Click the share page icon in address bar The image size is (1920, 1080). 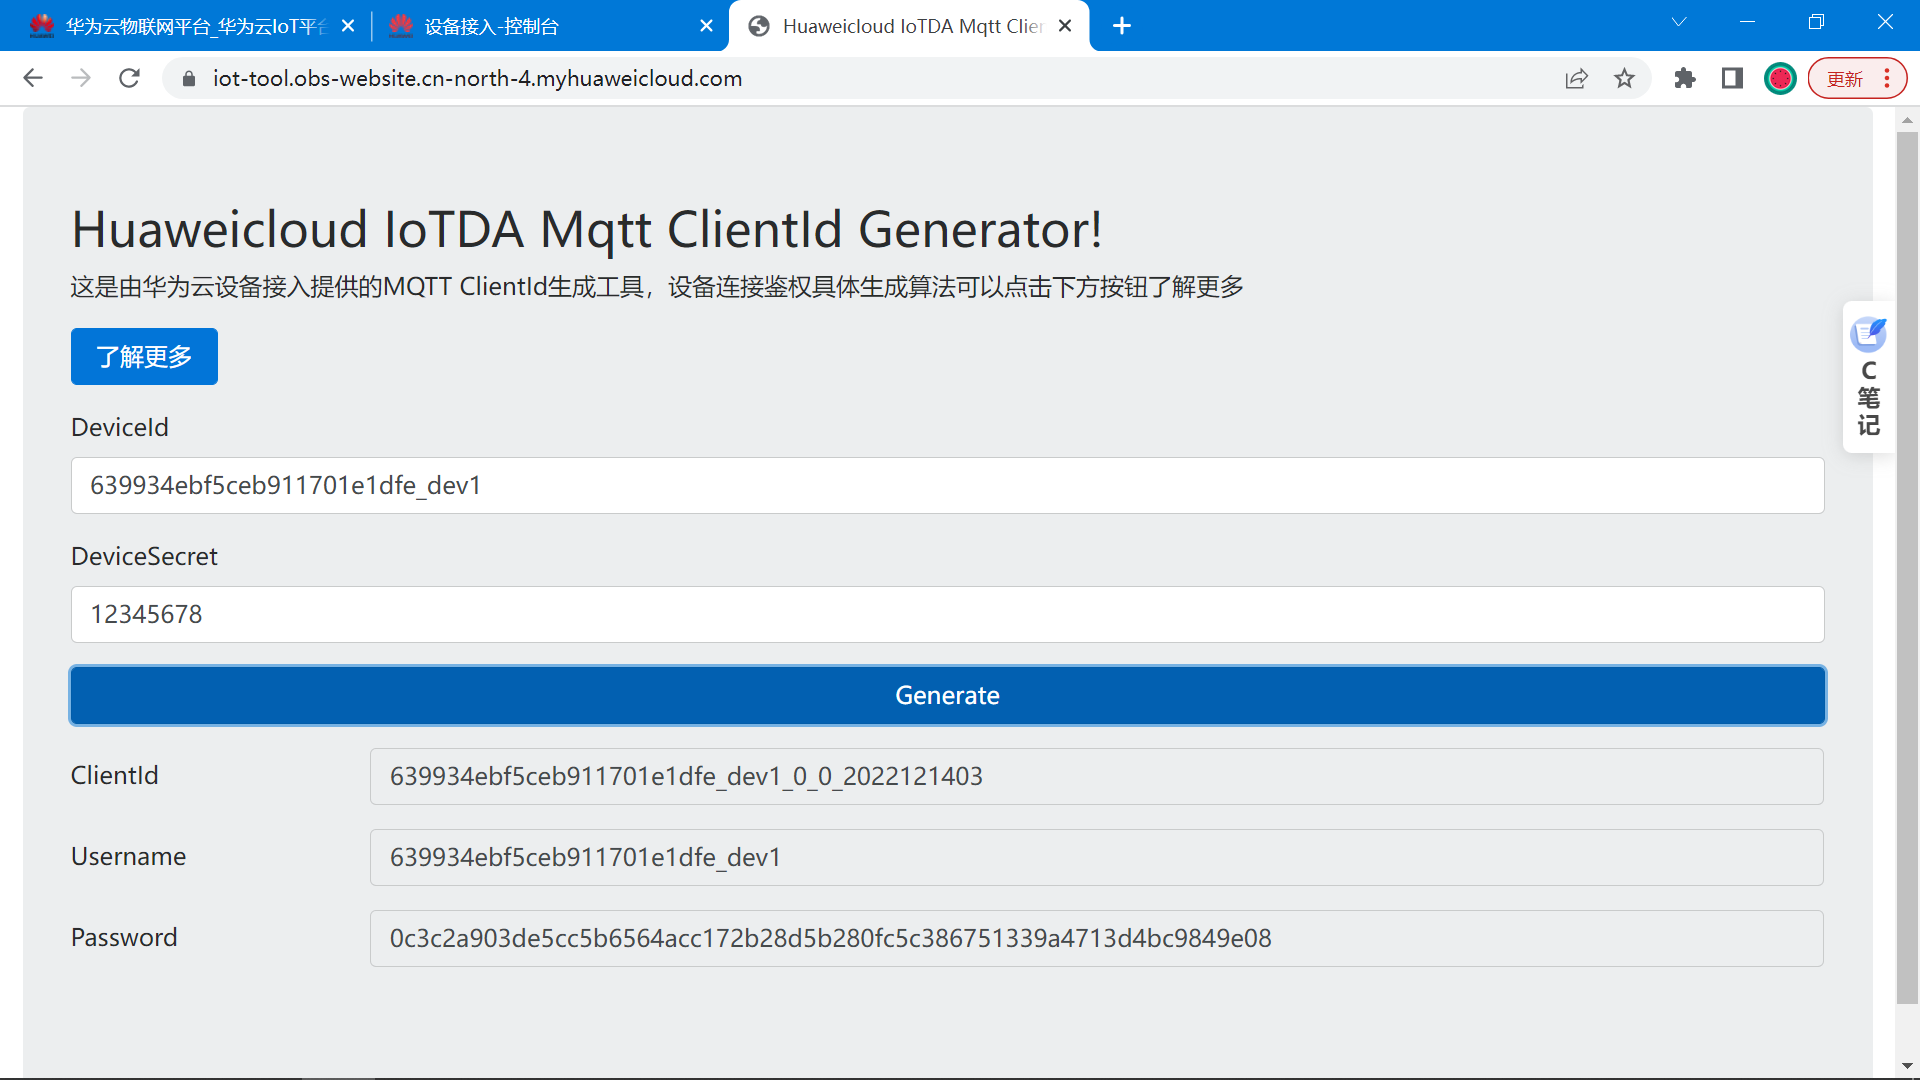[1576, 78]
